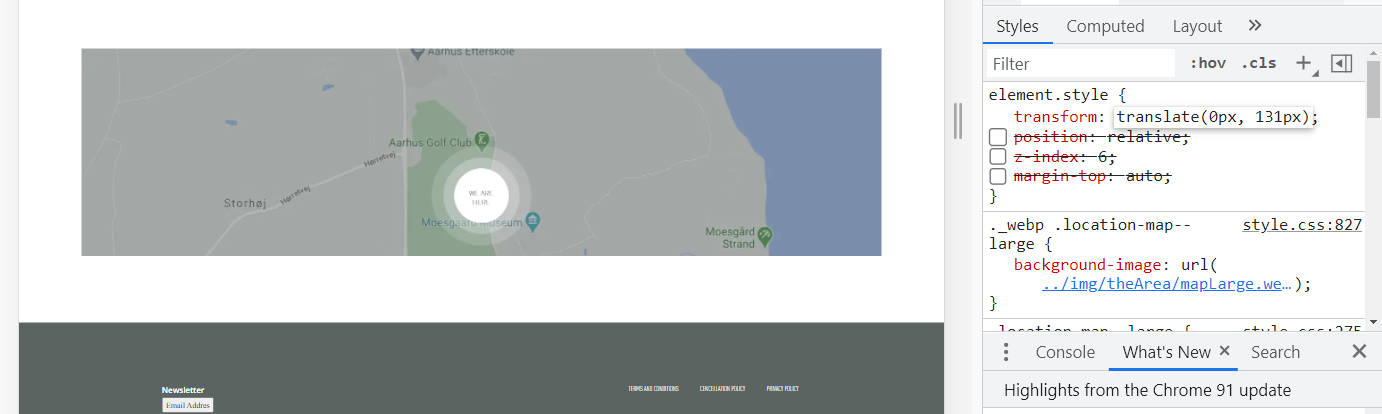Open the Layout tab
1382x414 pixels.
pyautogui.click(x=1197, y=26)
